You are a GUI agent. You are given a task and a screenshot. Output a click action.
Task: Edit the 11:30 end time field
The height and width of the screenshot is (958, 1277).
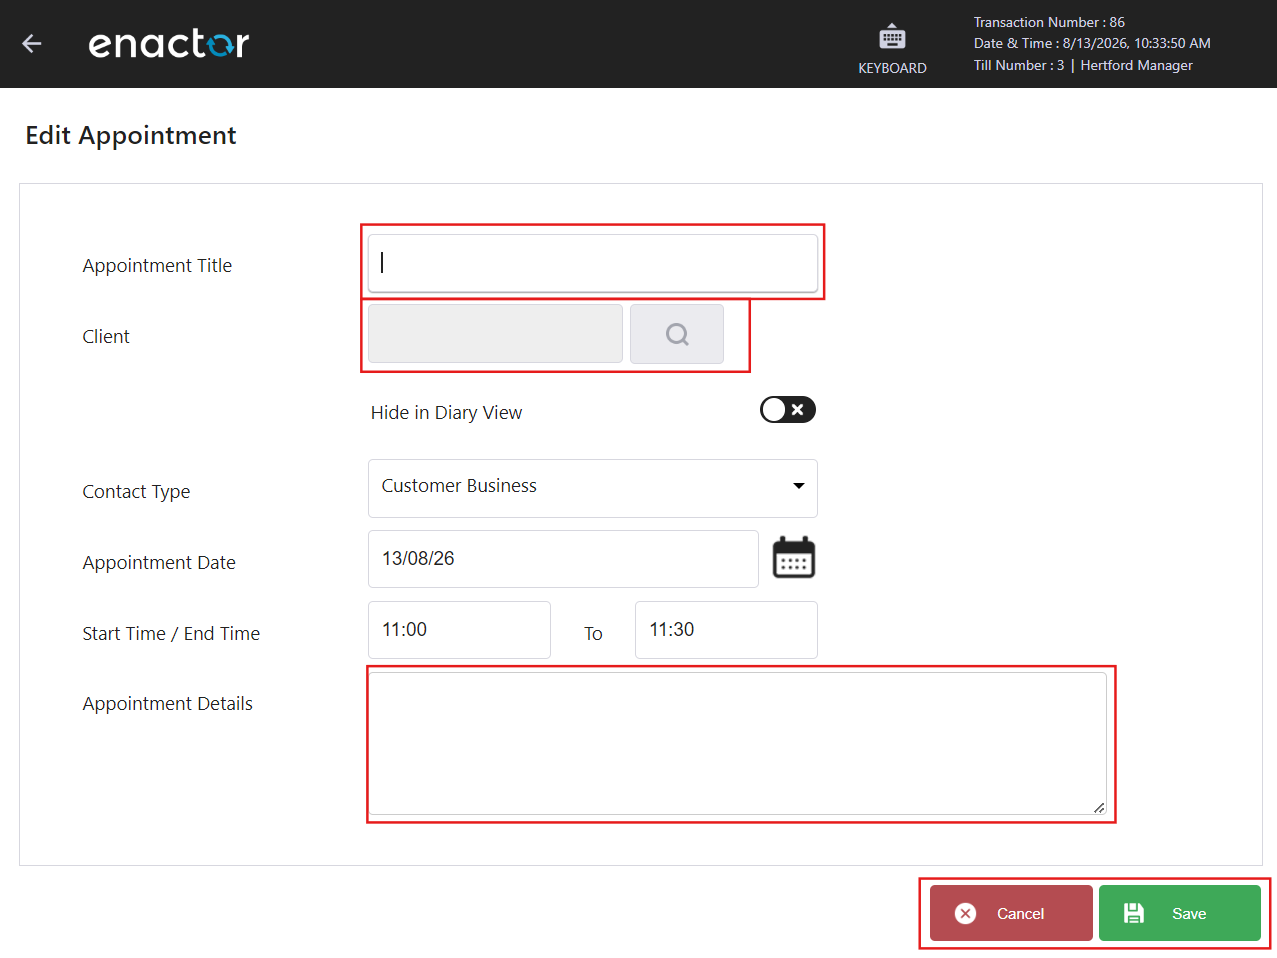[726, 630]
